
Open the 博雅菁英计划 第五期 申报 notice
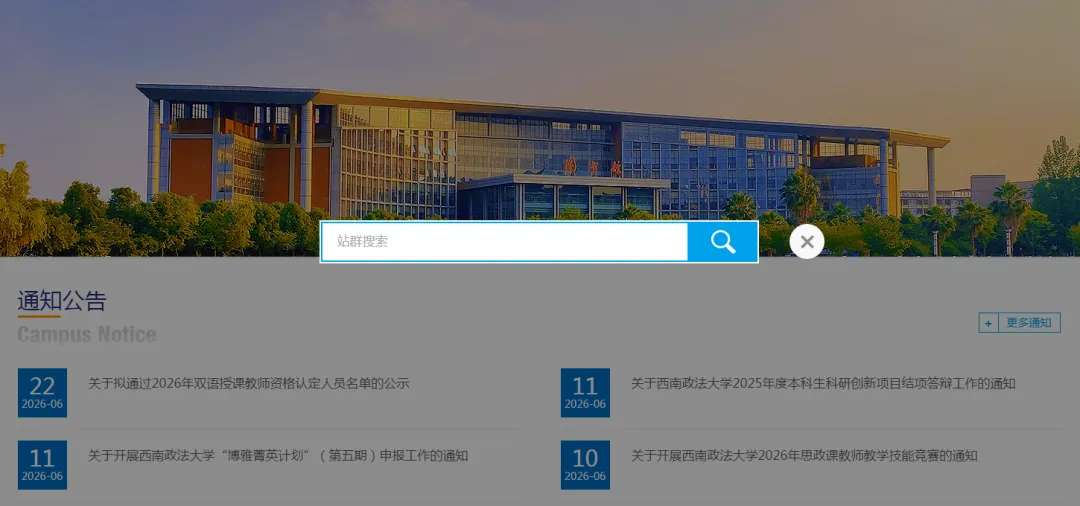point(278,456)
